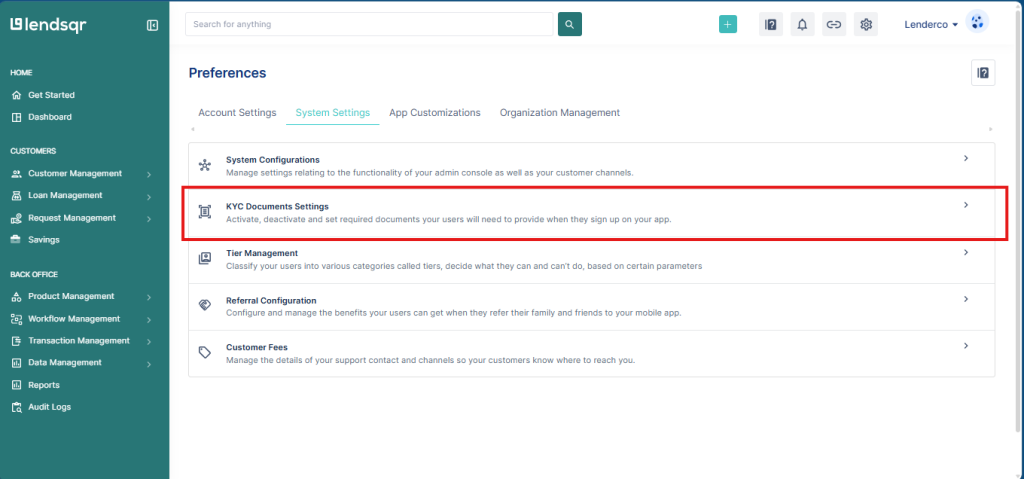Viewport: 1024px width, 479px height.
Task: Click the help icon beside Preferences heading
Action: [983, 72]
